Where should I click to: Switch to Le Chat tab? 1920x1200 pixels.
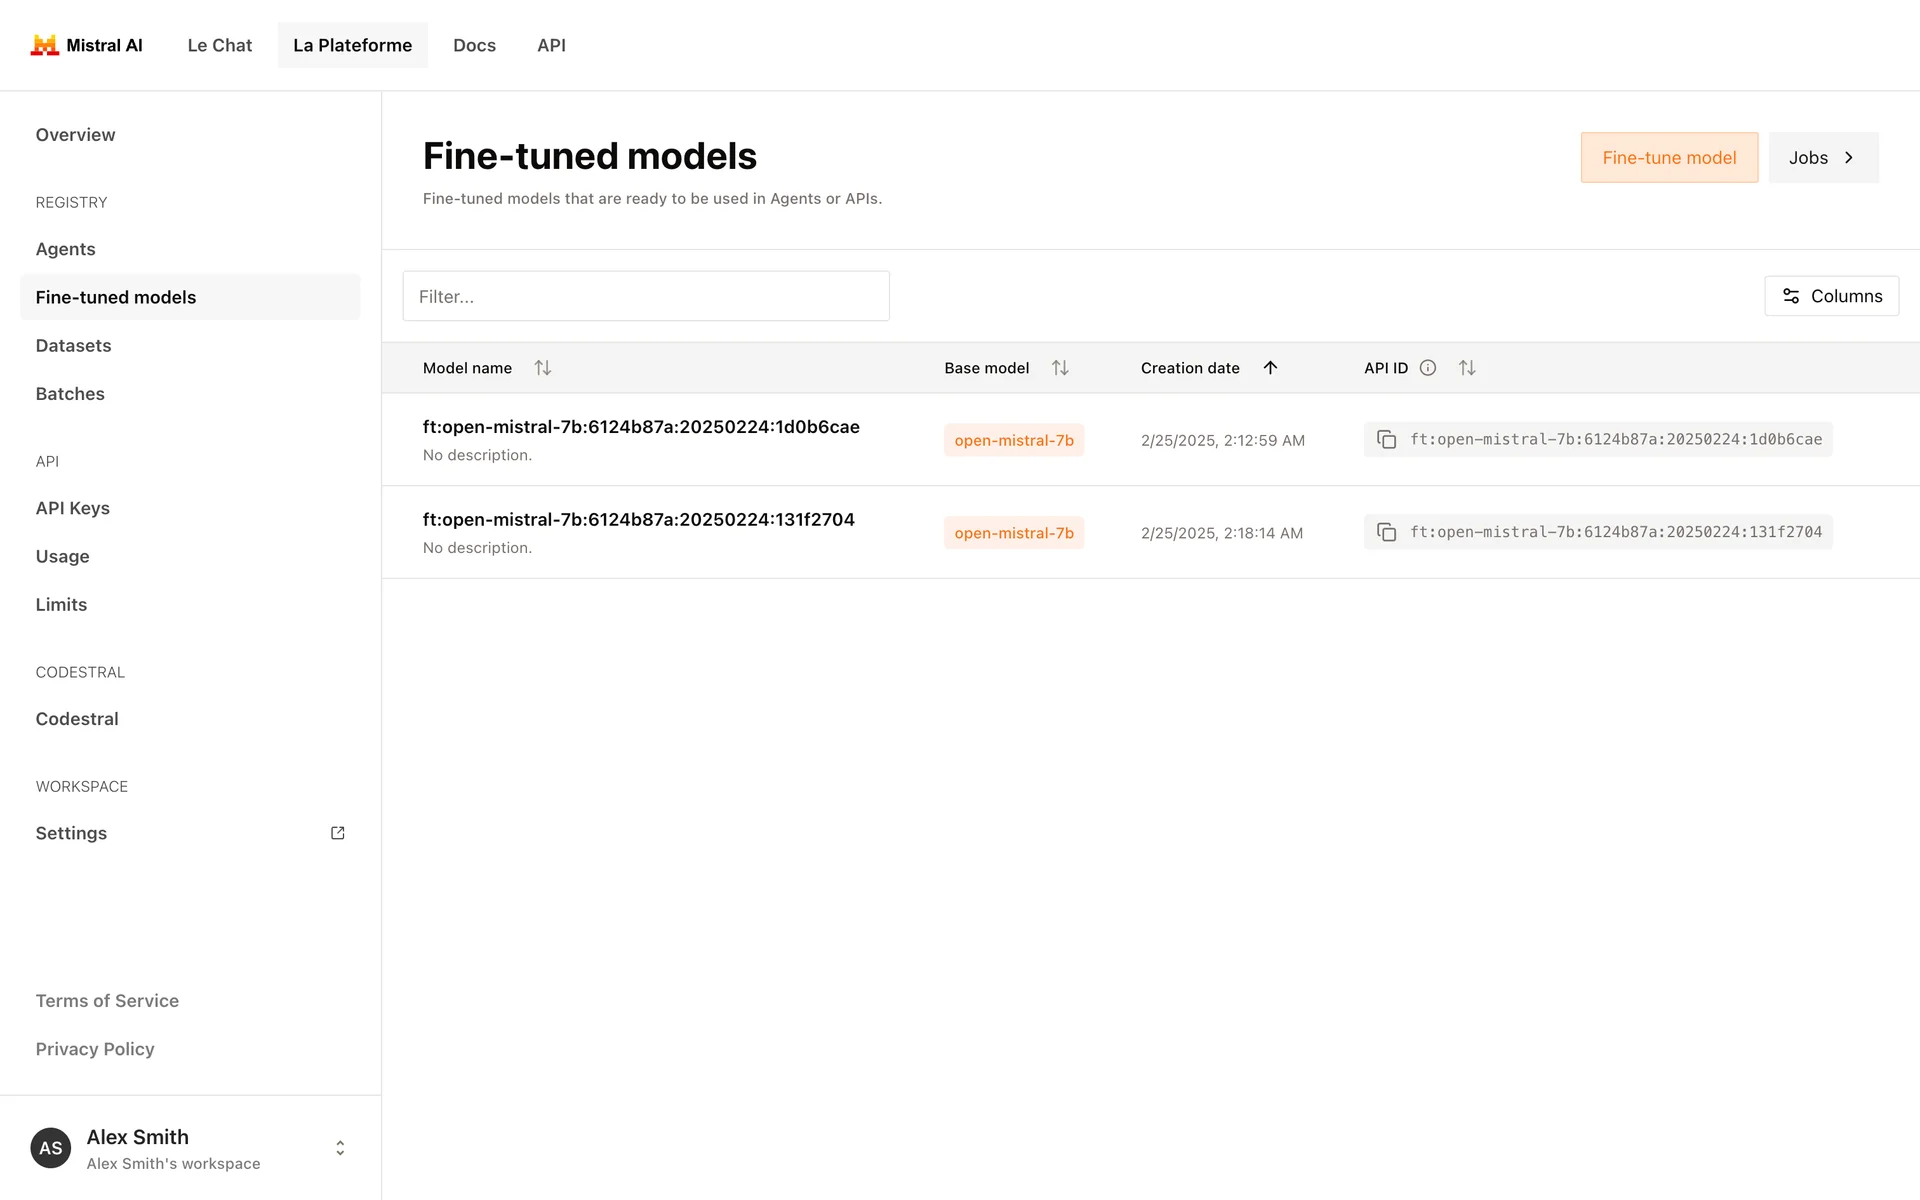pyautogui.click(x=220, y=45)
